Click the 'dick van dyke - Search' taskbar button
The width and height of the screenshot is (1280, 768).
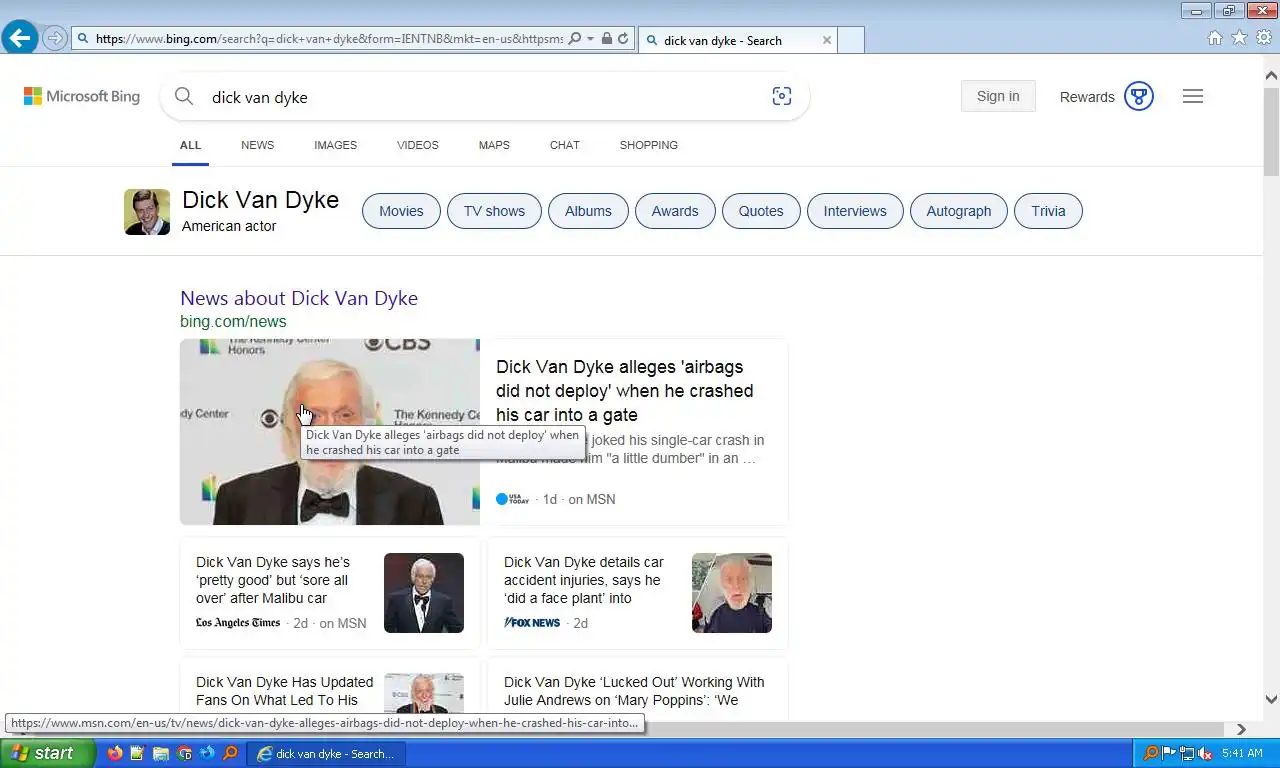[327, 753]
